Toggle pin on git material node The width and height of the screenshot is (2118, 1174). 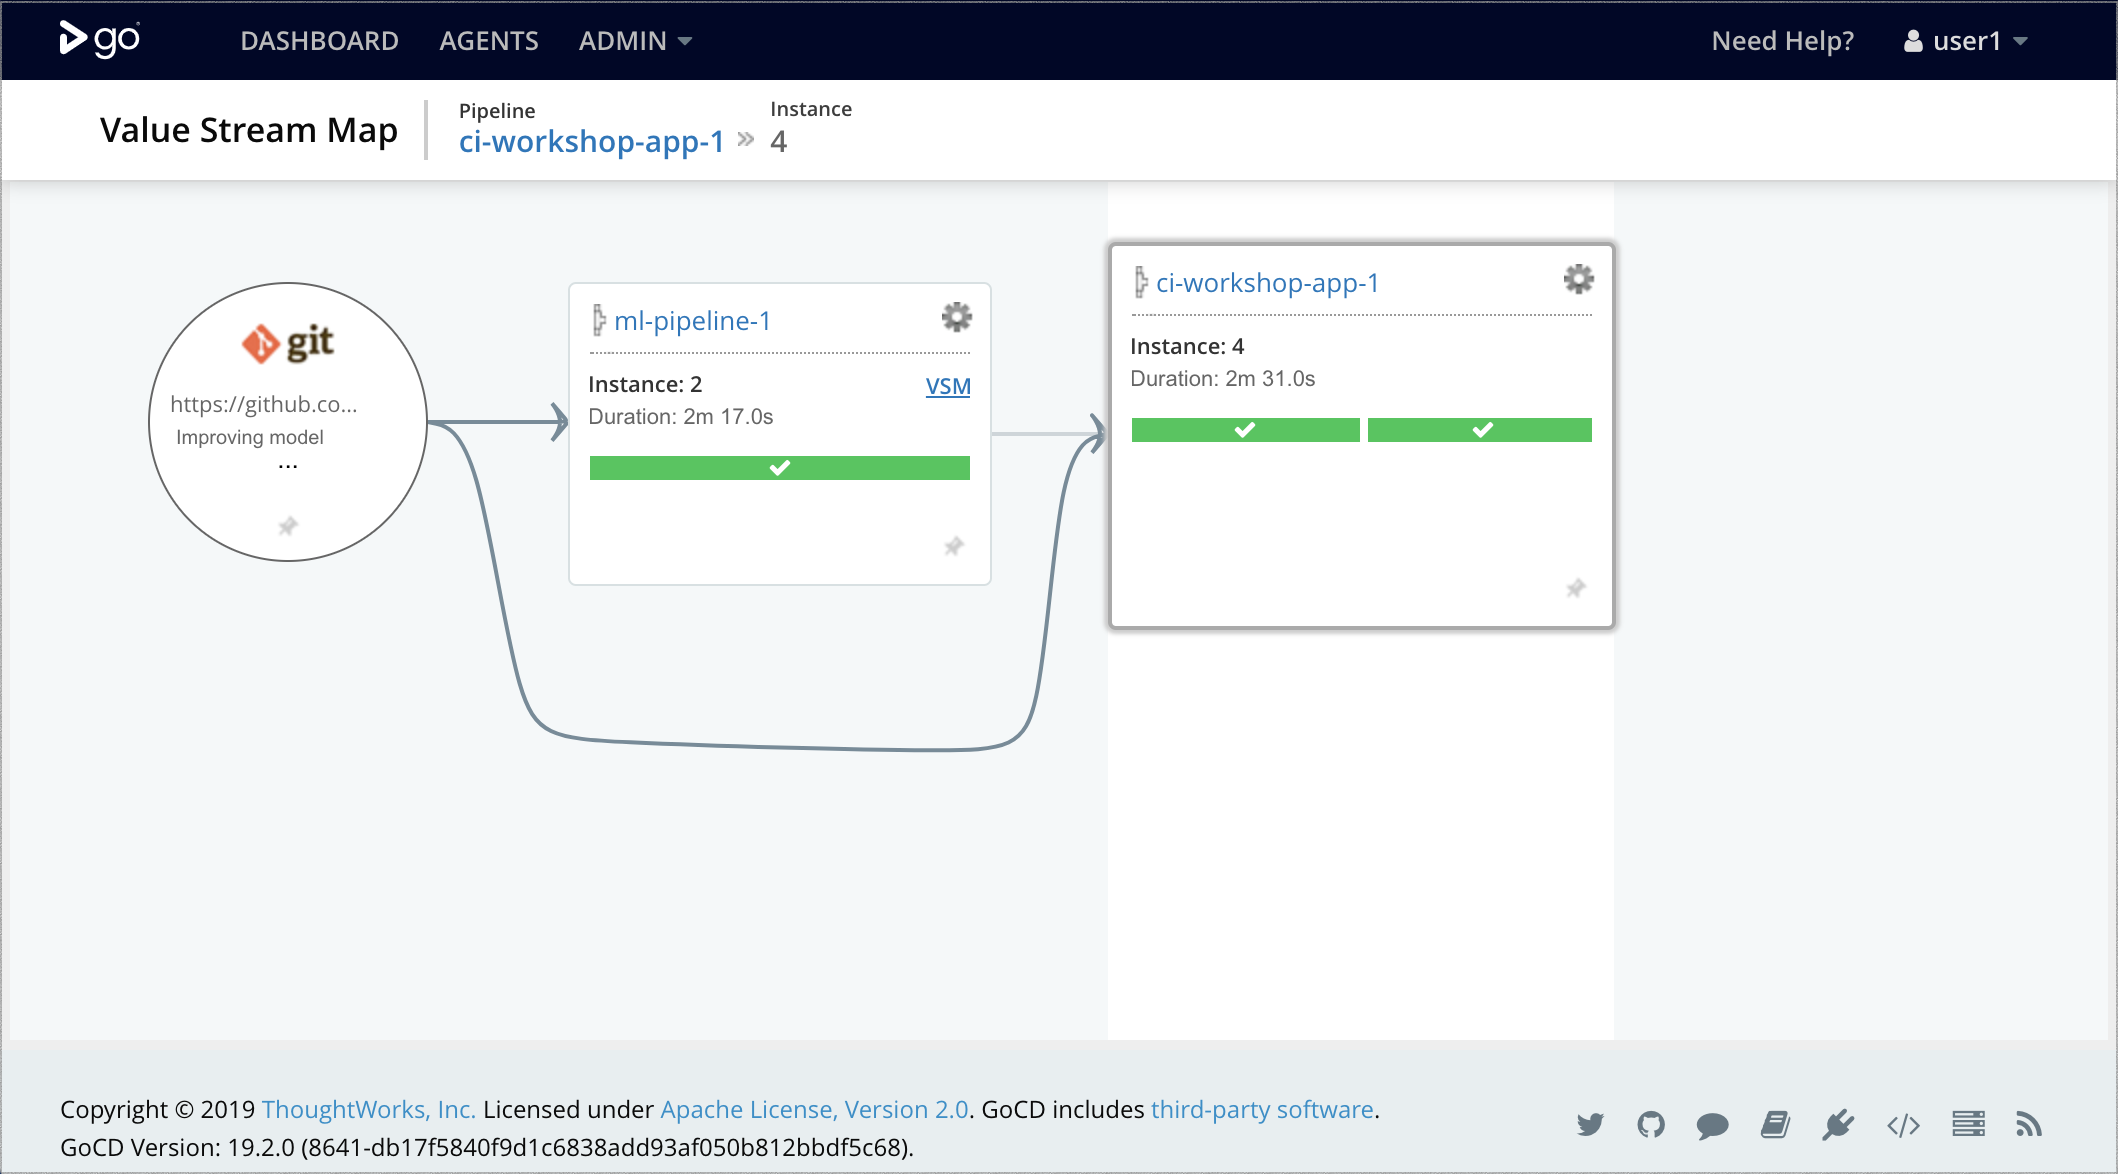[288, 526]
